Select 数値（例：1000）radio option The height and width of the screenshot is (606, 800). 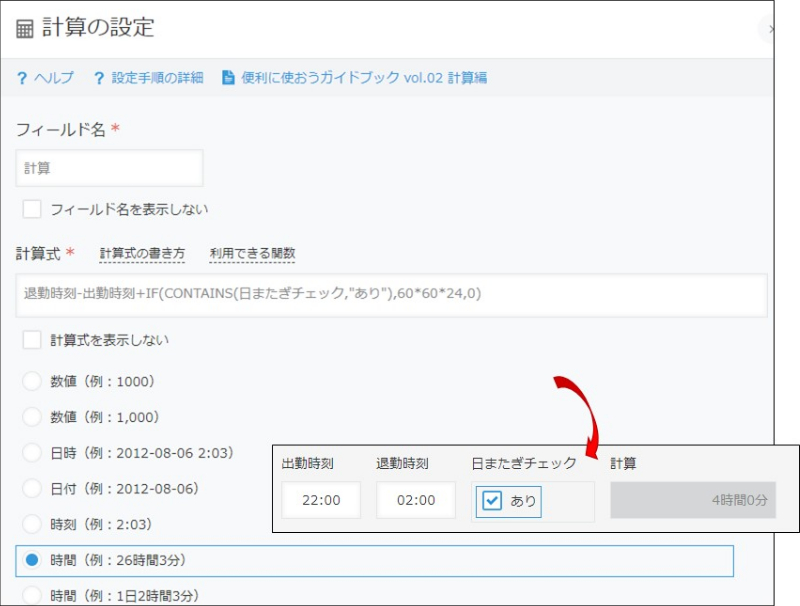click(32, 382)
